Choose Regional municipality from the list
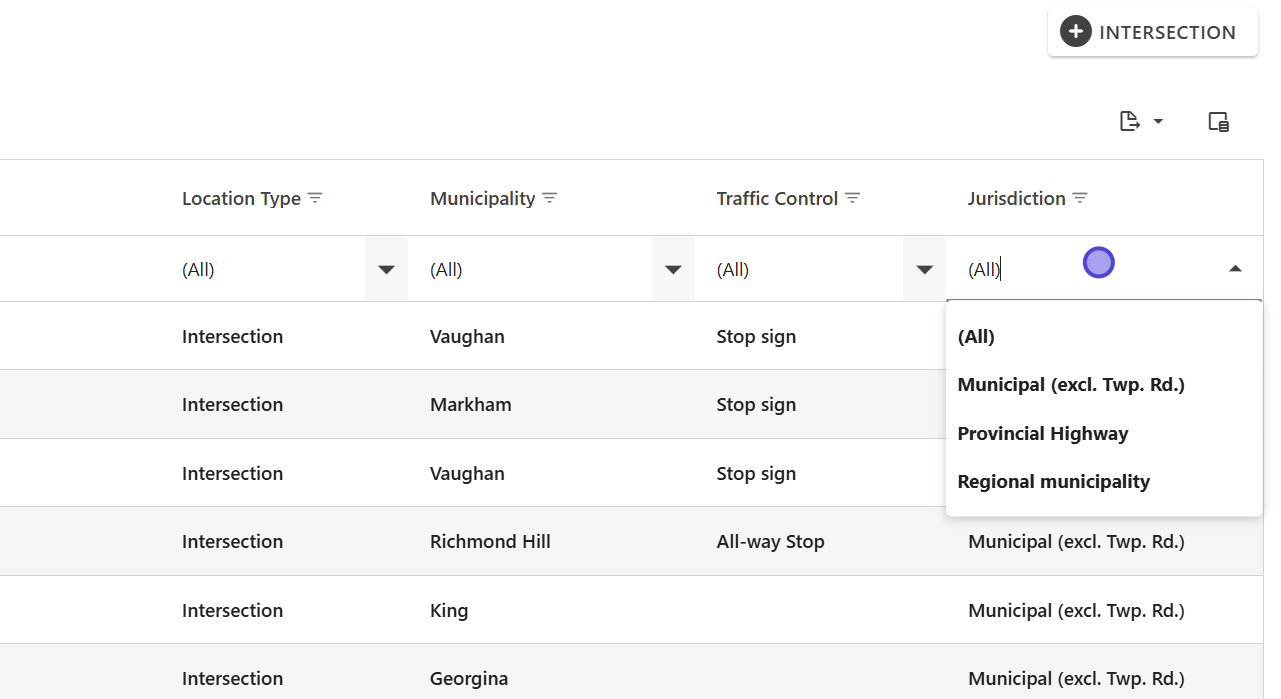1281x699 pixels. 1054,482
